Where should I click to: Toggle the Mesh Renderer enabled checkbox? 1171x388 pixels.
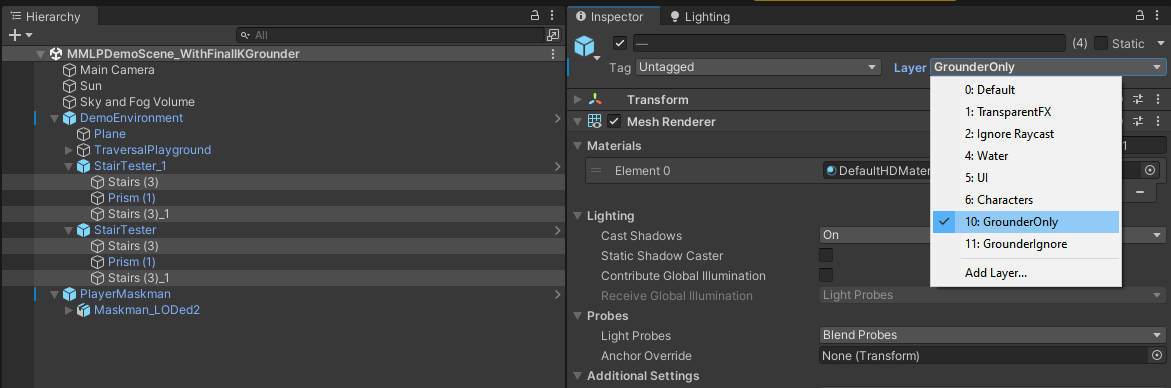pyautogui.click(x=614, y=122)
